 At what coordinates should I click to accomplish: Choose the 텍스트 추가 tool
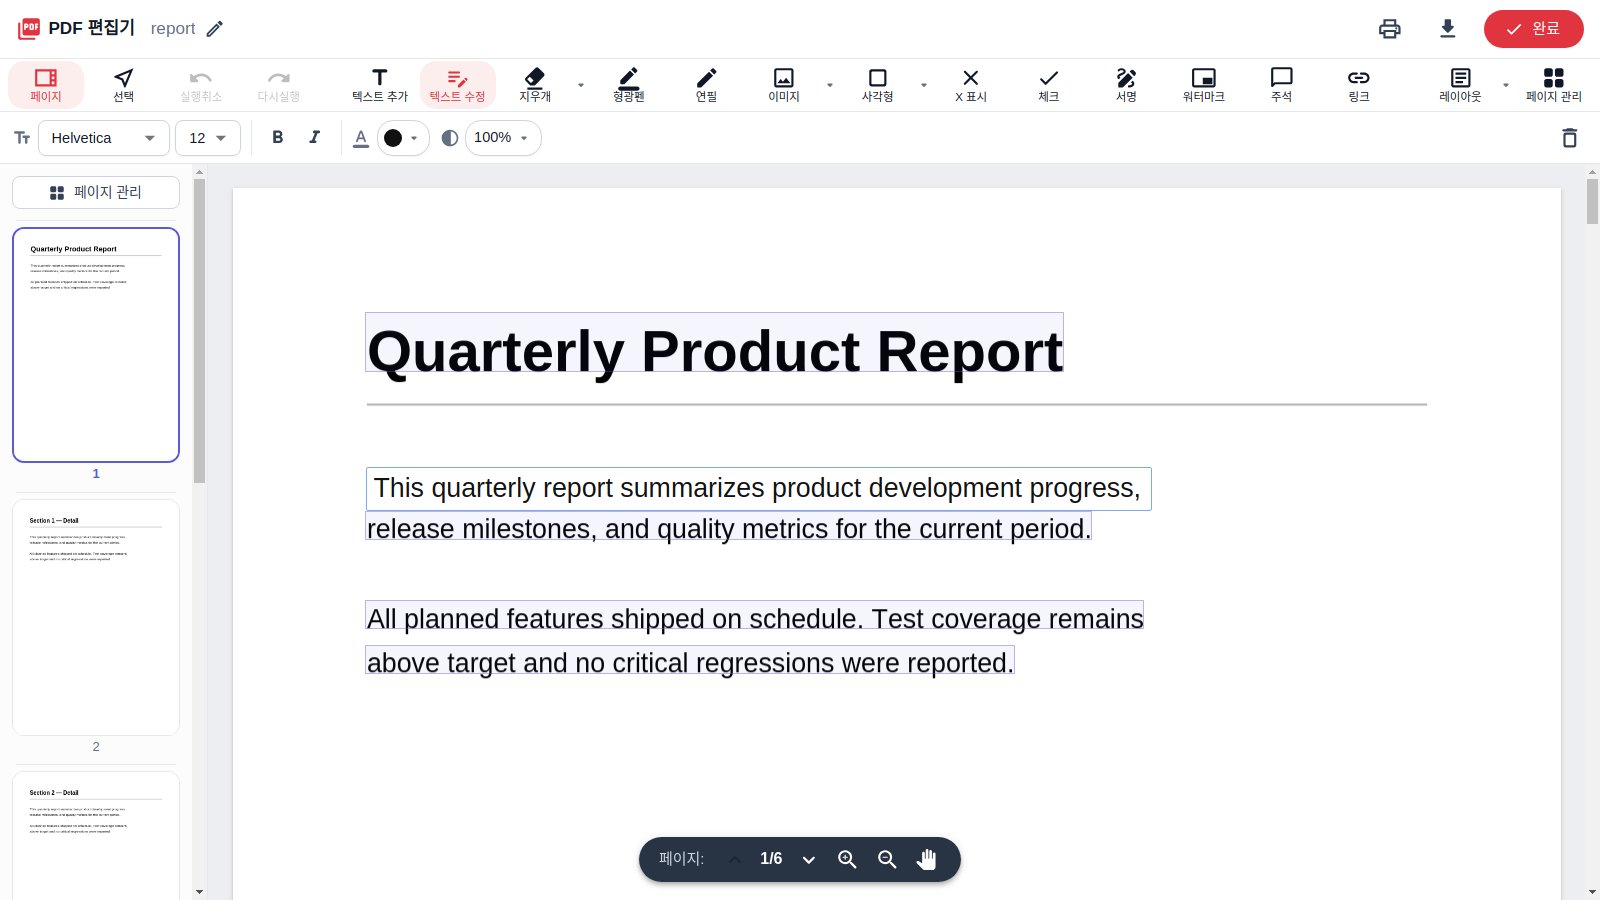[x=380, y=84]
